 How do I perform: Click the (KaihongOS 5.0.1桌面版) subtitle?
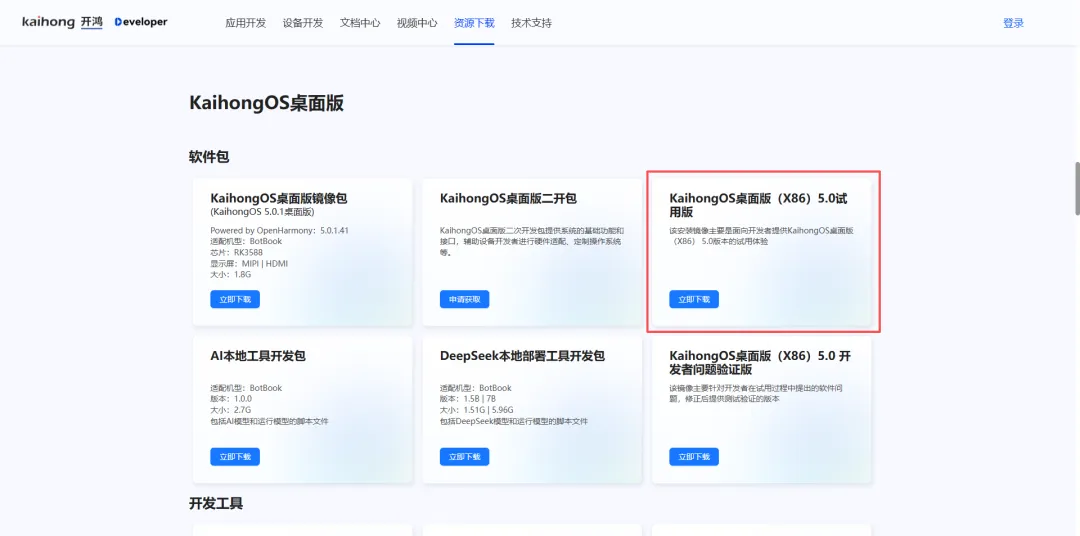click(262, 212)
